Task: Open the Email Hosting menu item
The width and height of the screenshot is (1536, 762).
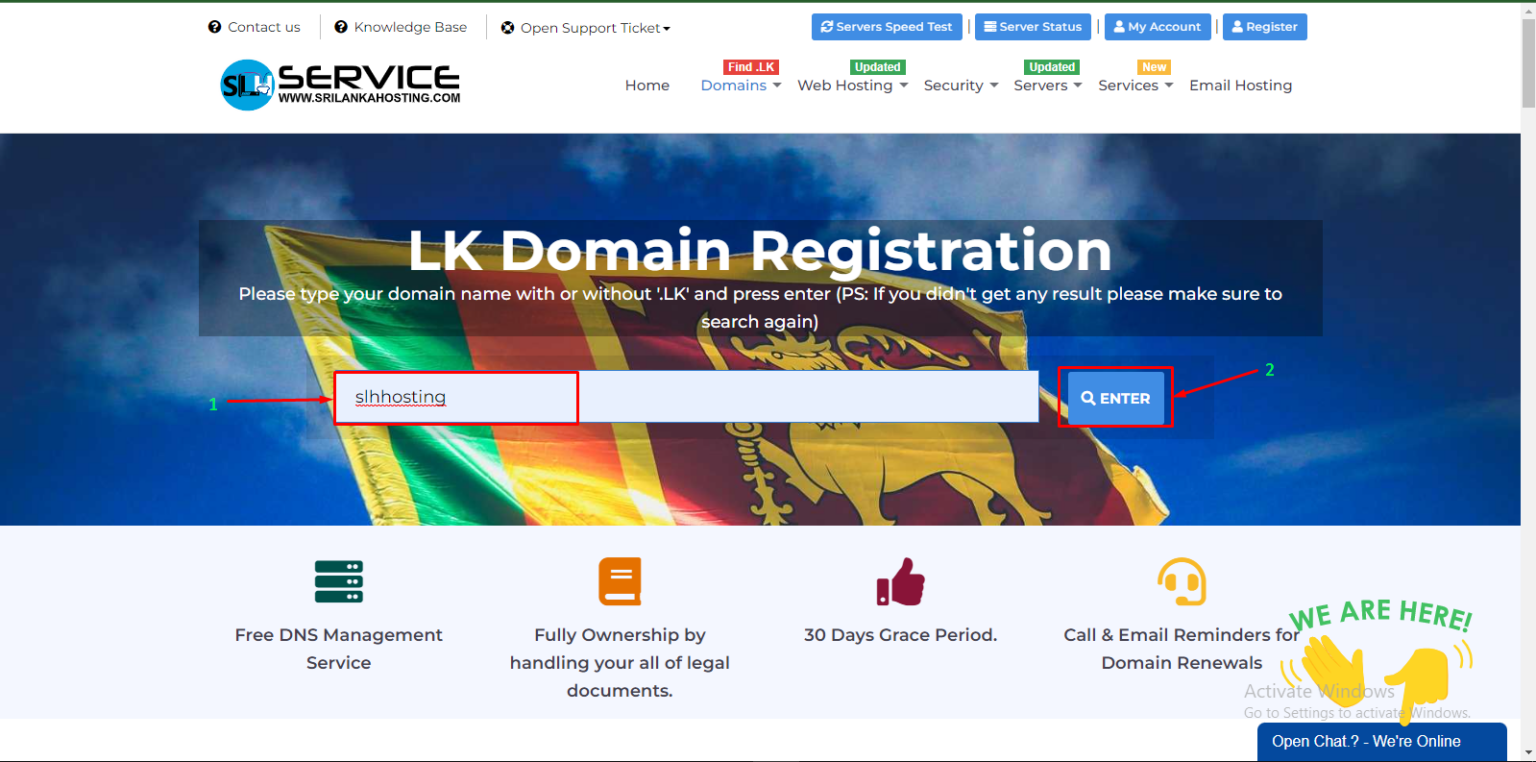Action: [1240, 86]
